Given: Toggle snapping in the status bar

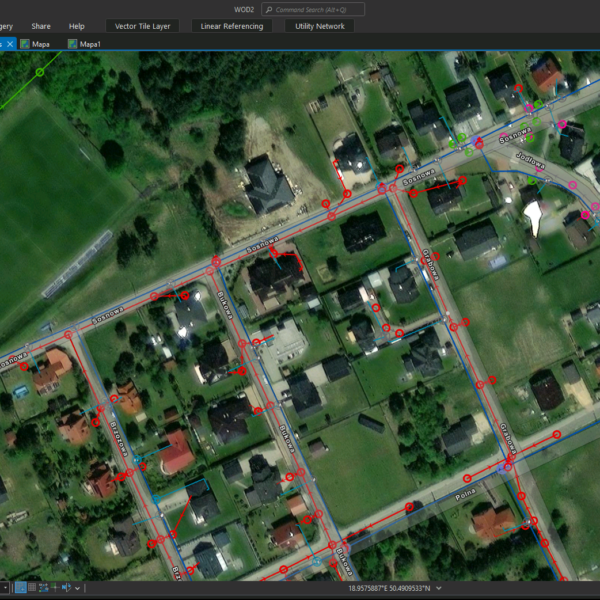Looking at the screenshot, I should (x=20, y=587).
